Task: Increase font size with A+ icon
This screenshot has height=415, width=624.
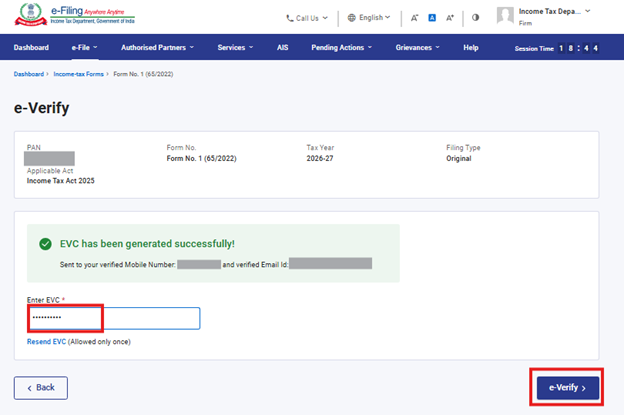Action: point(450,18)
